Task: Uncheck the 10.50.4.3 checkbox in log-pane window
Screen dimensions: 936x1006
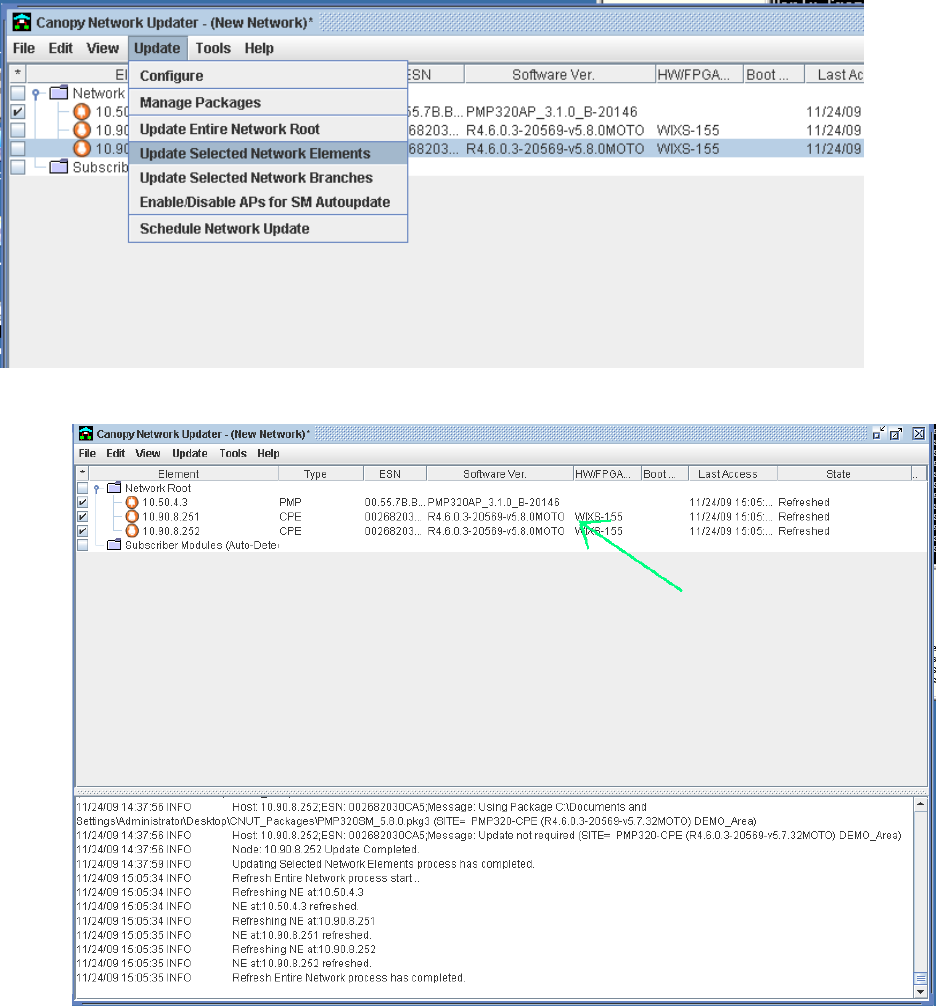Action: coord(83,502)
